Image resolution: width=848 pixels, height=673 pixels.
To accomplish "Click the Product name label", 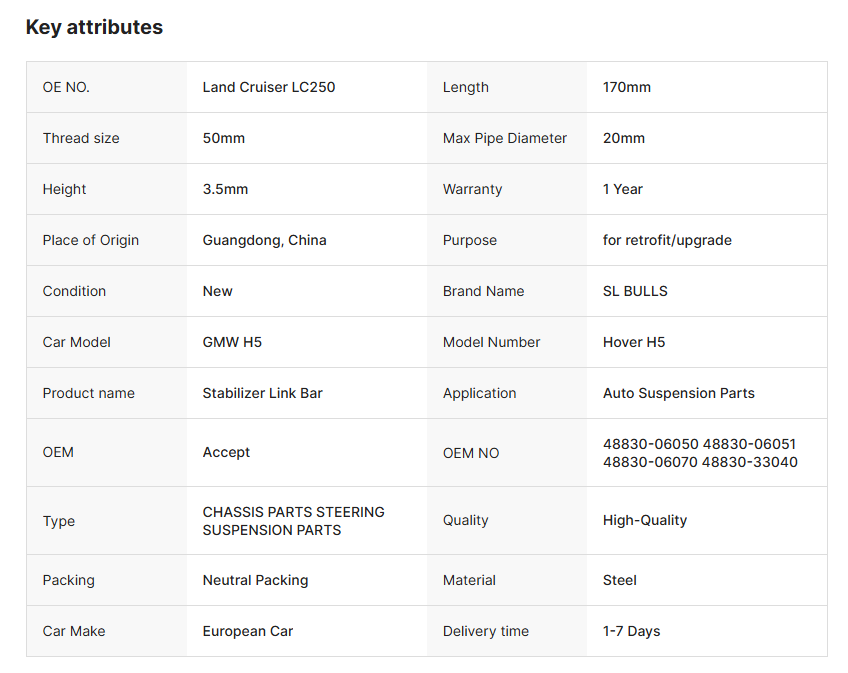I will [88, 393].
